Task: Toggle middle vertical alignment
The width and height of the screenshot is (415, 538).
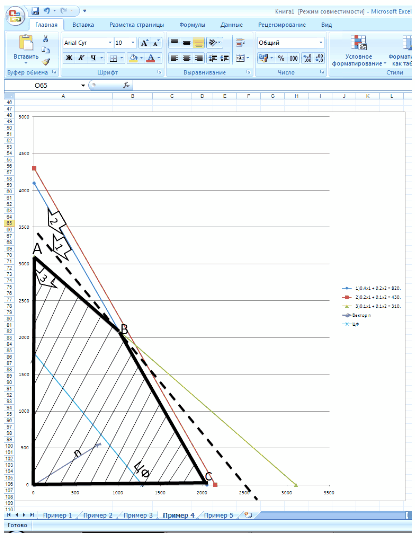Action: point(186,43)
